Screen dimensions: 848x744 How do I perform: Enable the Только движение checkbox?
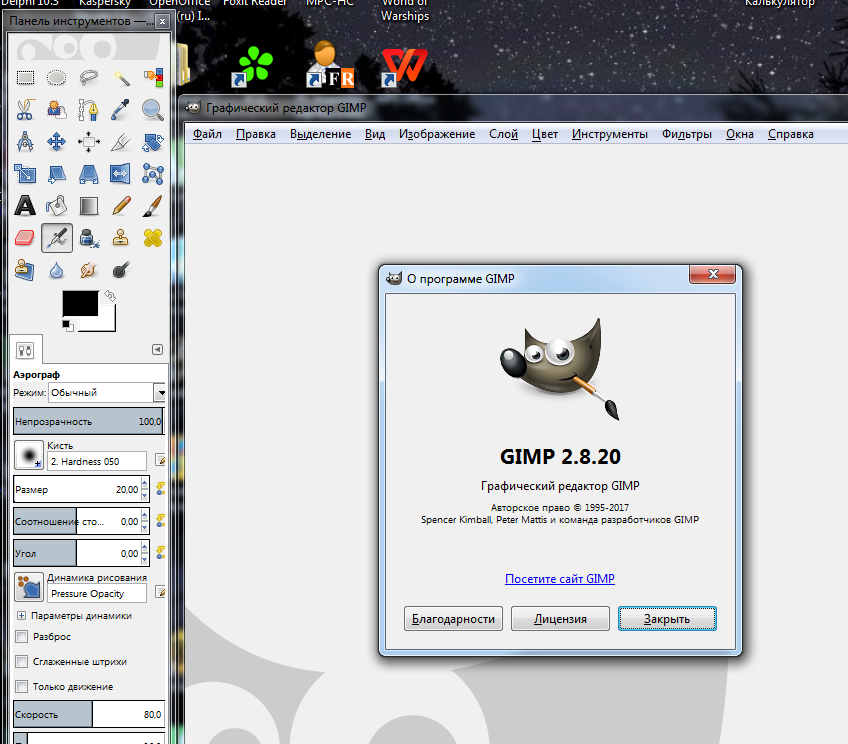click(22, 687)
